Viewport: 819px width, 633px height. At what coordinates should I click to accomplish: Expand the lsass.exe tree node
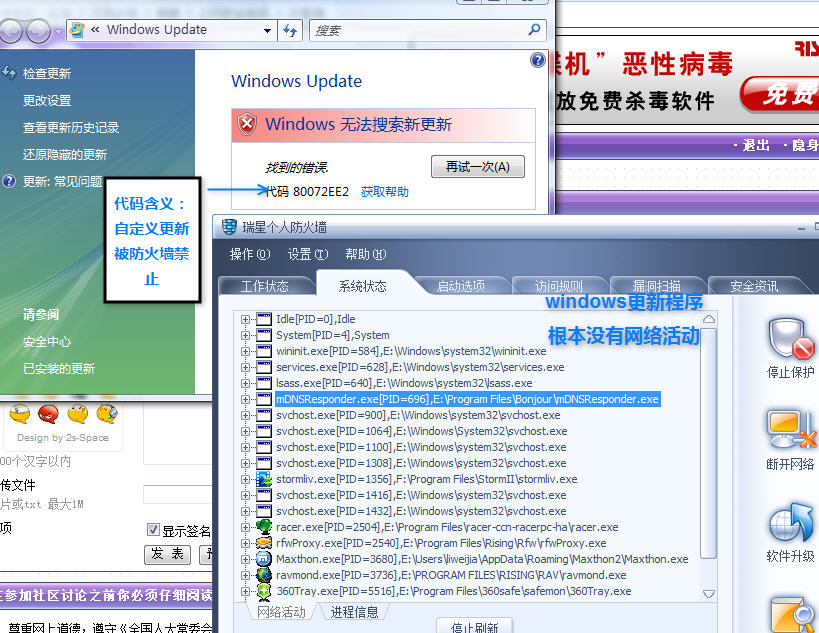point(245,383)
